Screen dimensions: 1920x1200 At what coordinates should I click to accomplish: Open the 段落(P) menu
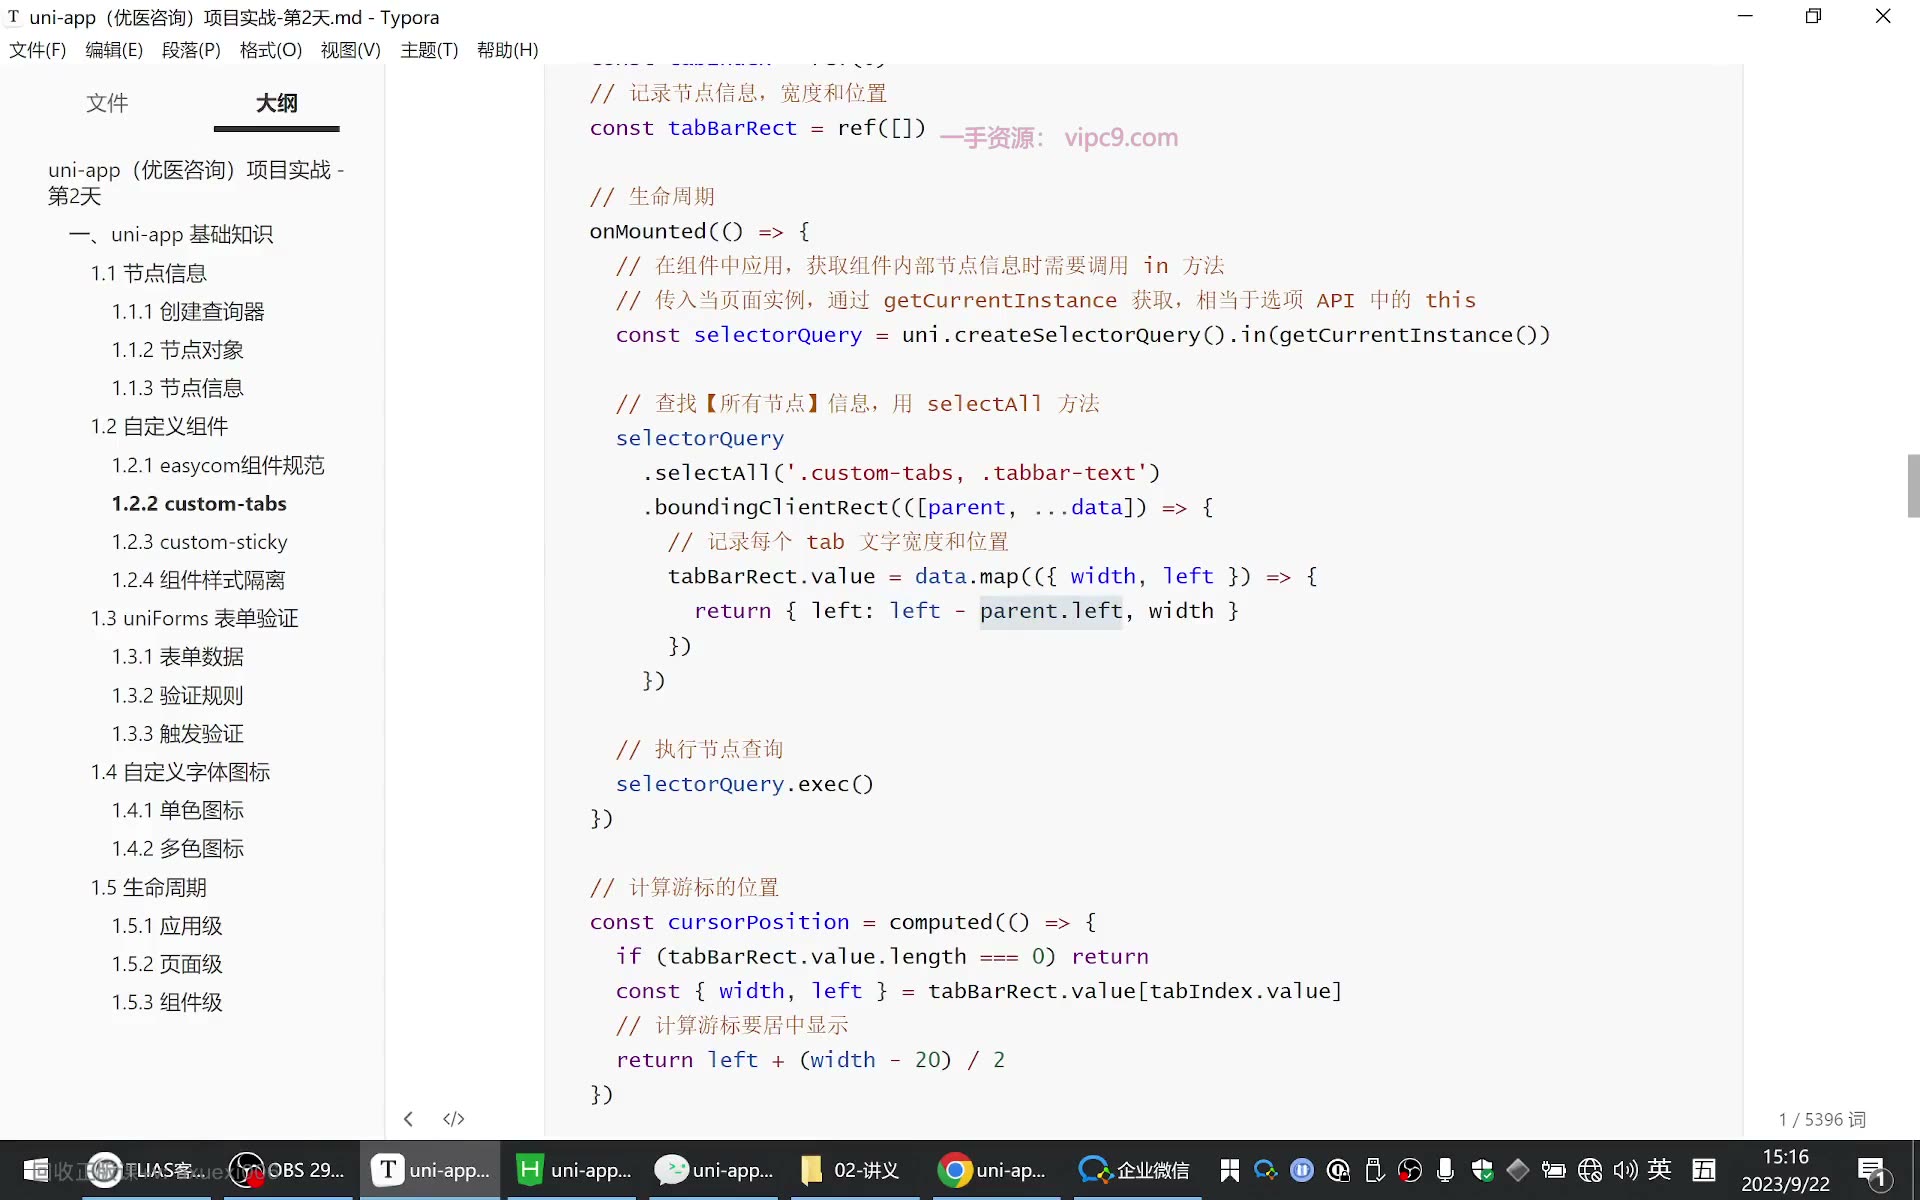point(191,50)
